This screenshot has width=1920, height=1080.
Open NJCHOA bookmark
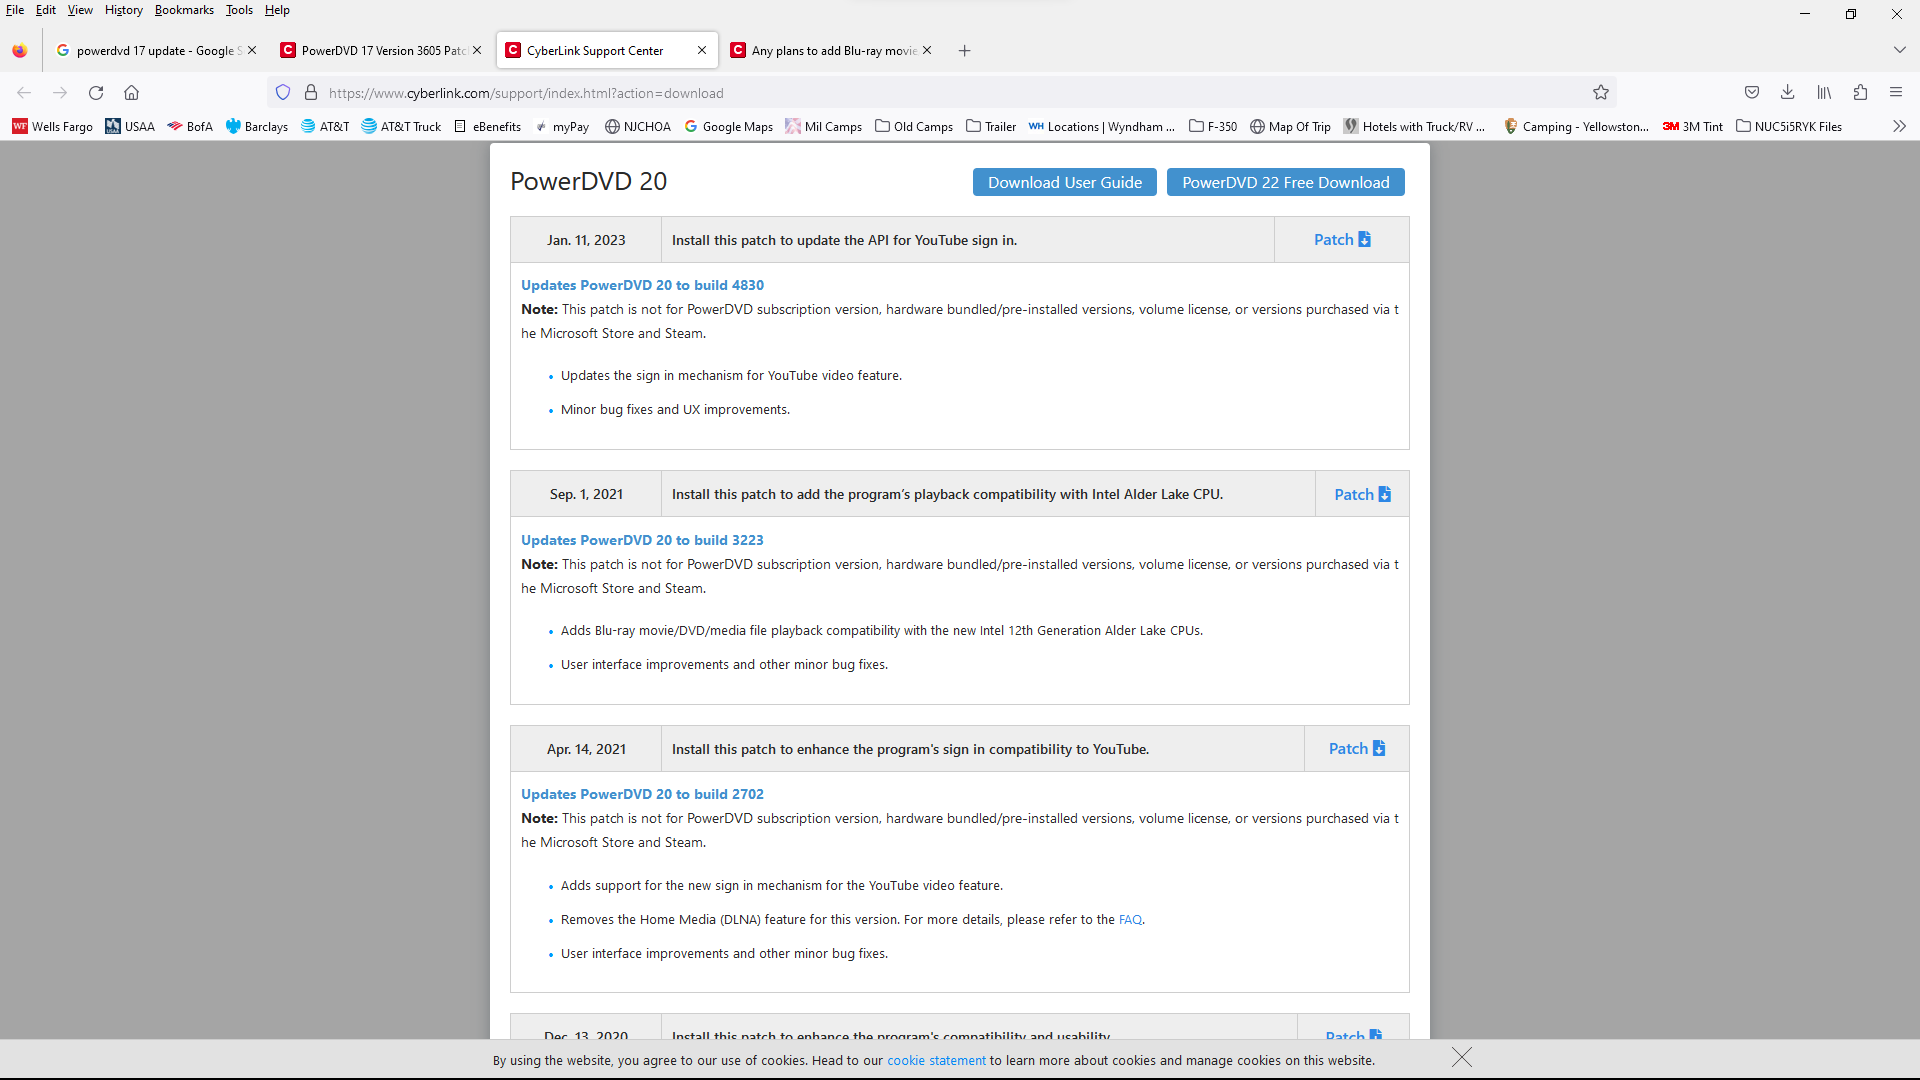pyautogui.click(x=638, y=127)
